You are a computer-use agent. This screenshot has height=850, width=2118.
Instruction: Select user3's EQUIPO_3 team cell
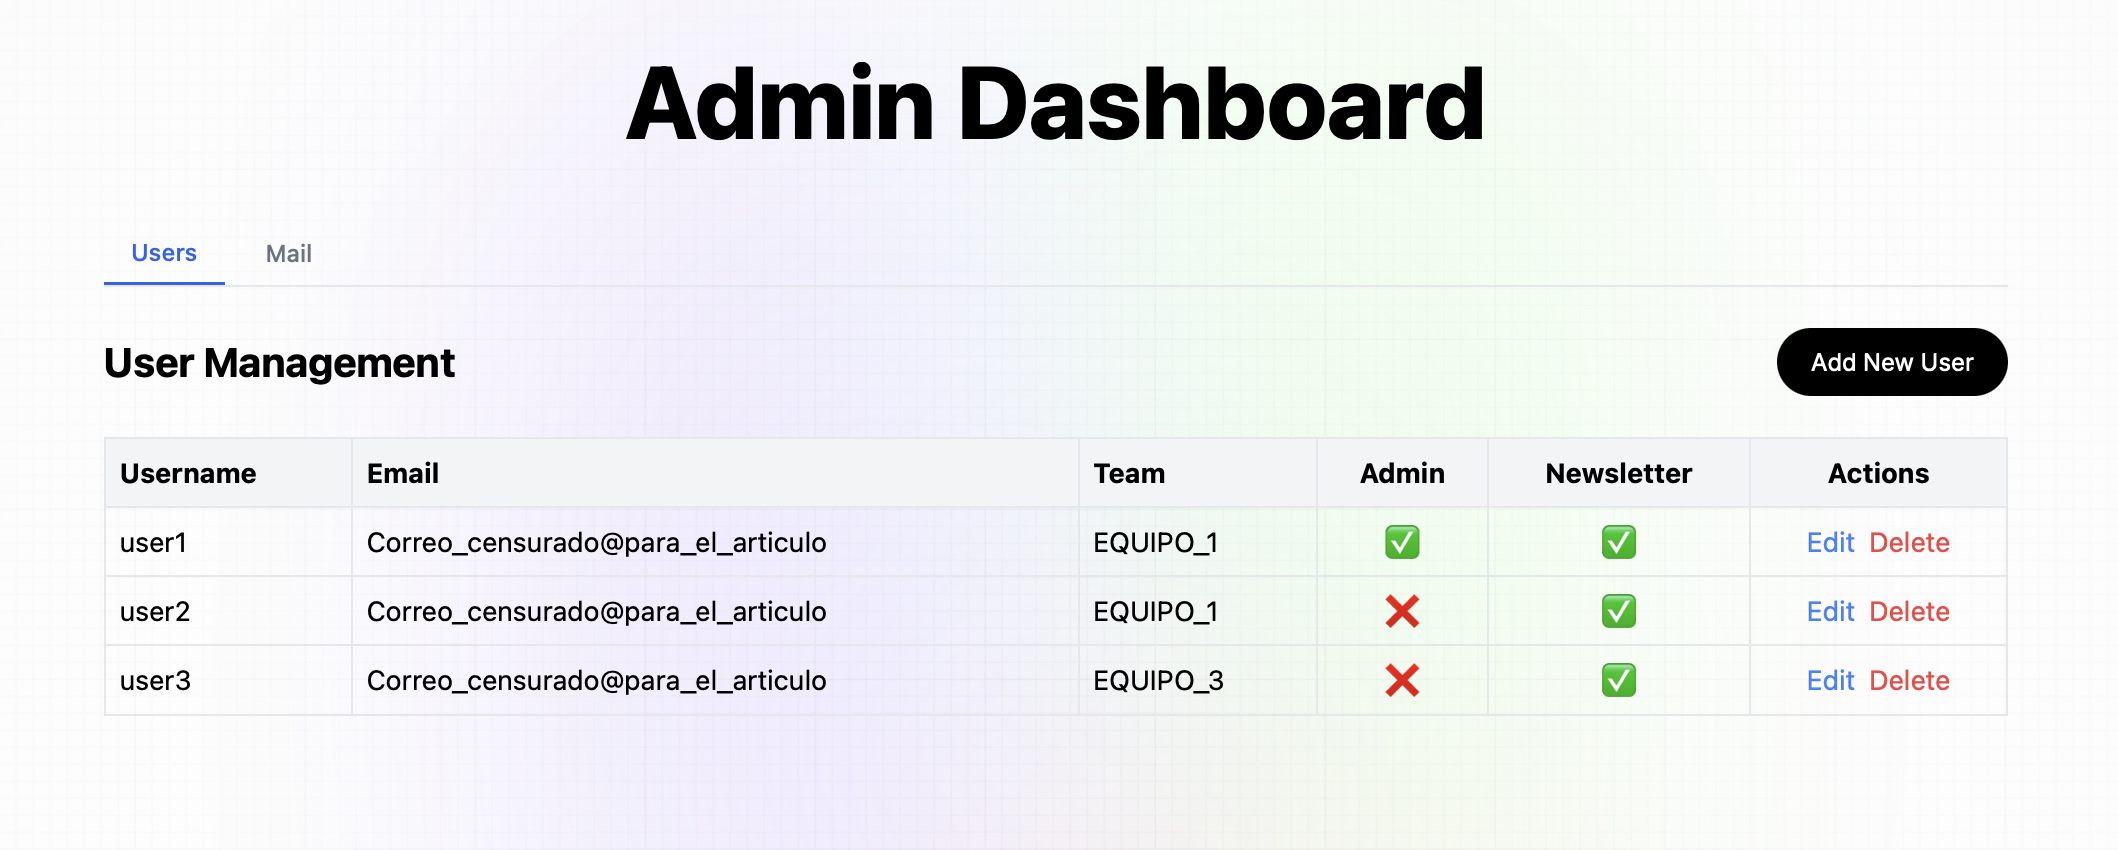coord(1158,680)
